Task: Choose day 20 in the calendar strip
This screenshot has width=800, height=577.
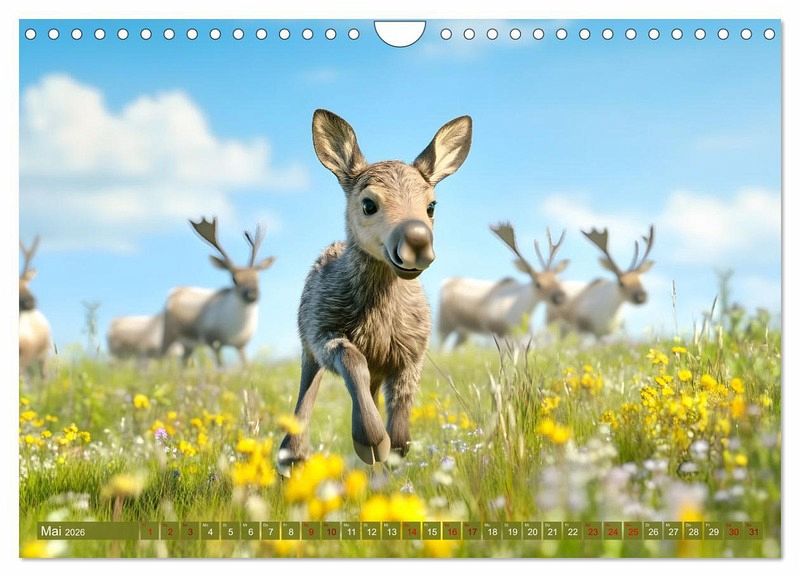Action: click(532, 531)
